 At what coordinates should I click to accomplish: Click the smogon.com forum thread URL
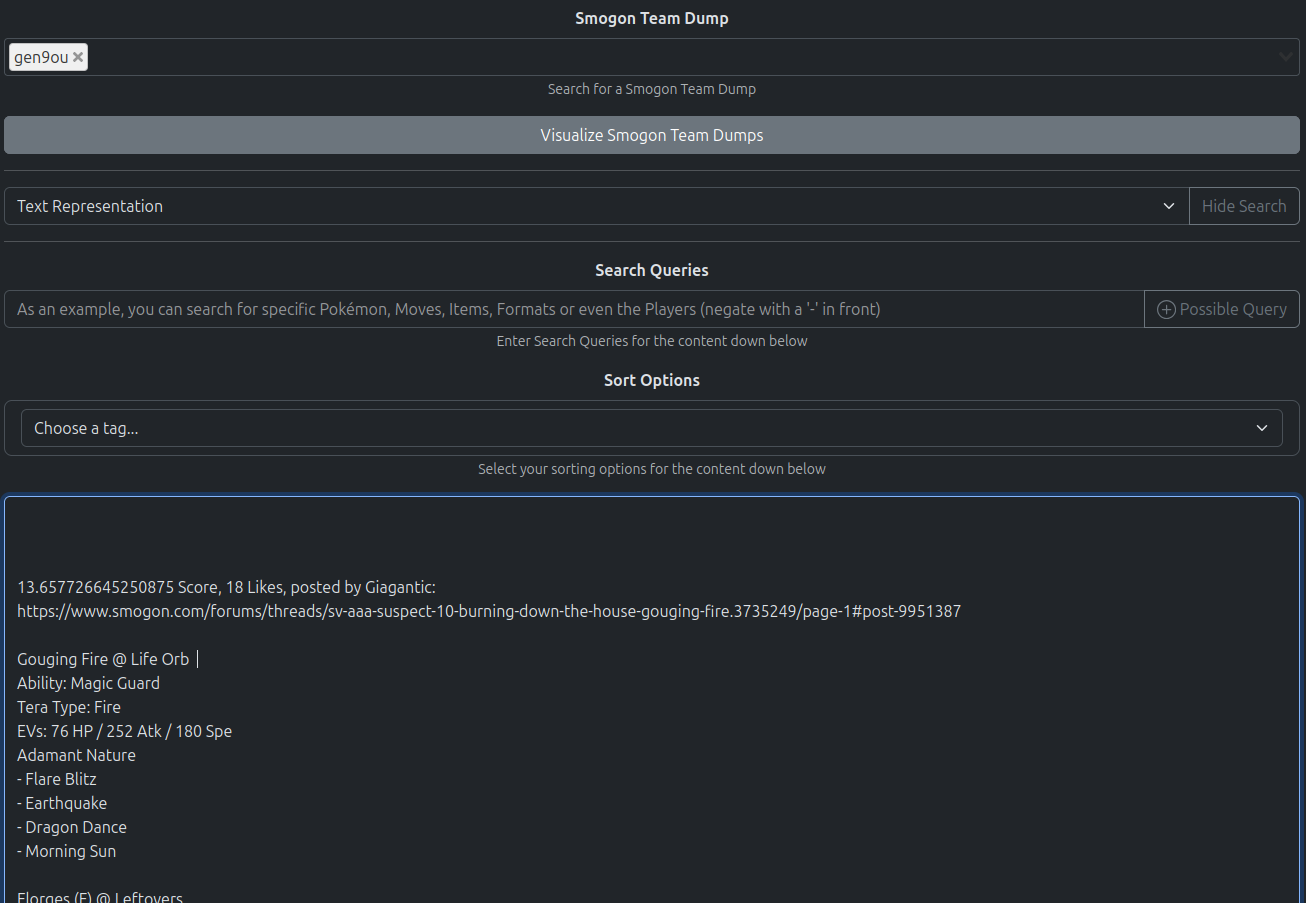click(489, 611)
